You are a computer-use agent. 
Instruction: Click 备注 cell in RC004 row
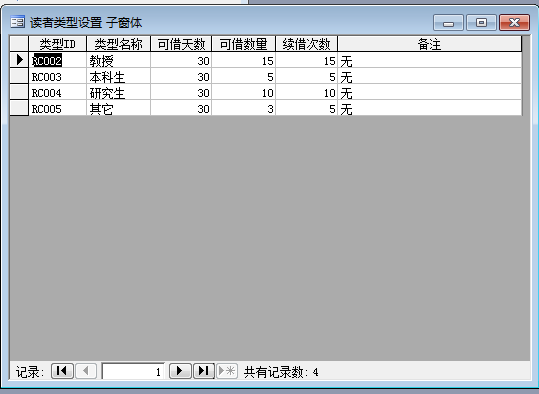coord(429,92)
